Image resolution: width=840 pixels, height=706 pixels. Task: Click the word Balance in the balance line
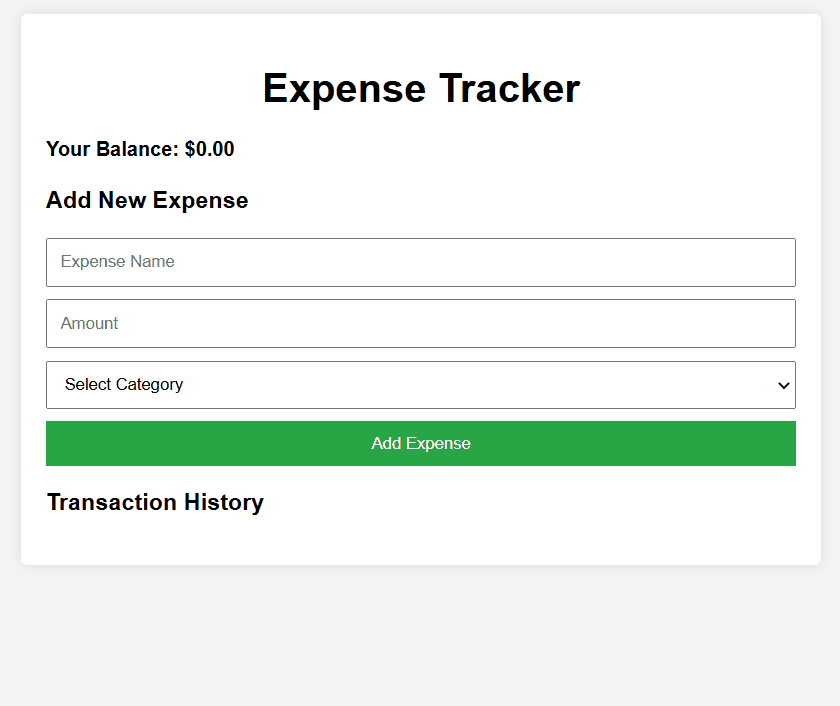pos(135,149)
